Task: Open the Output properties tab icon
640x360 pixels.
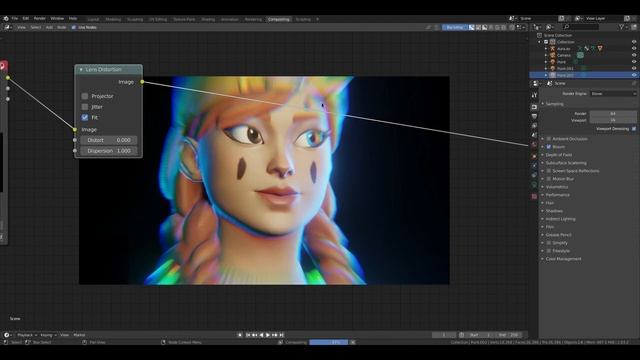Action: tap(534, 116)
